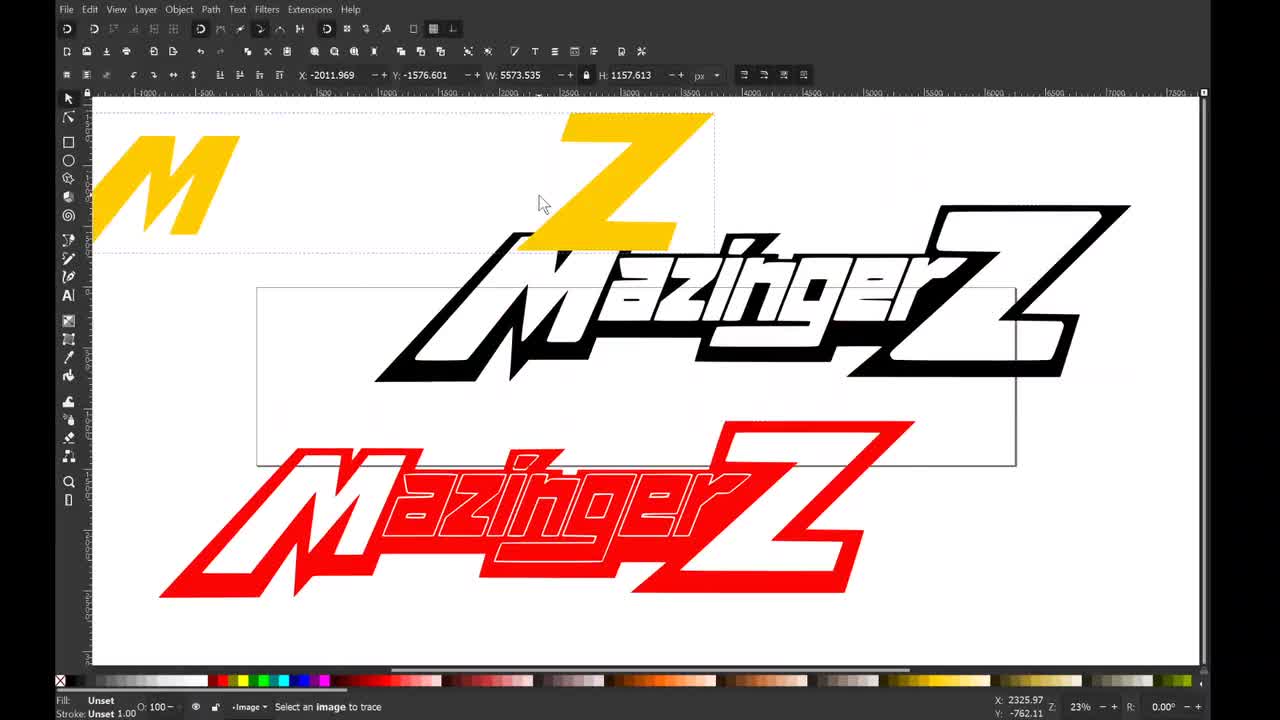
Task: Select the Ellipse tool
Action: coord(68,160)
